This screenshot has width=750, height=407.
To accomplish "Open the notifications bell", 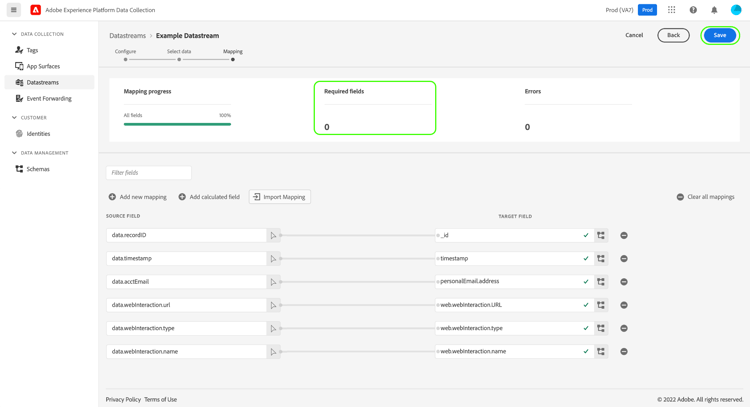I will 714,10.
